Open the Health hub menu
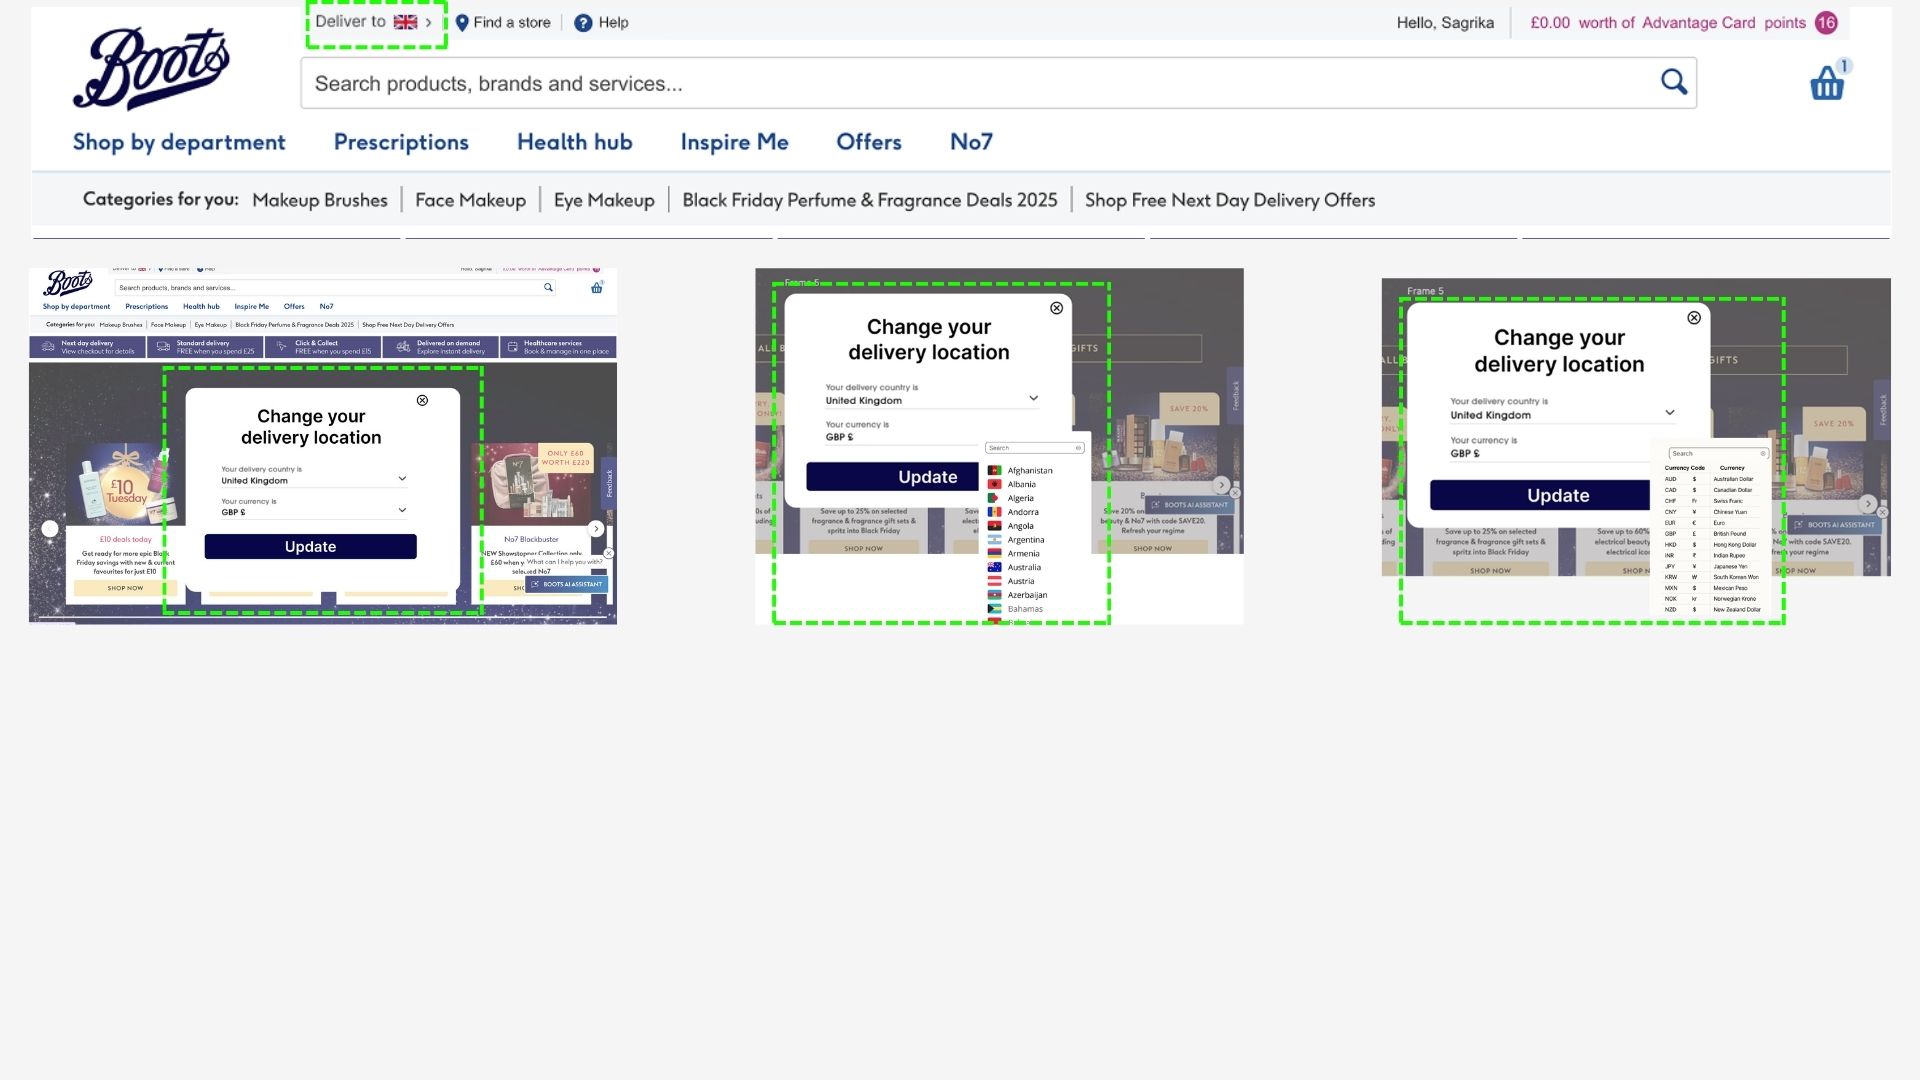This screenshot has height=1080, width=1920. click(575, 142)
